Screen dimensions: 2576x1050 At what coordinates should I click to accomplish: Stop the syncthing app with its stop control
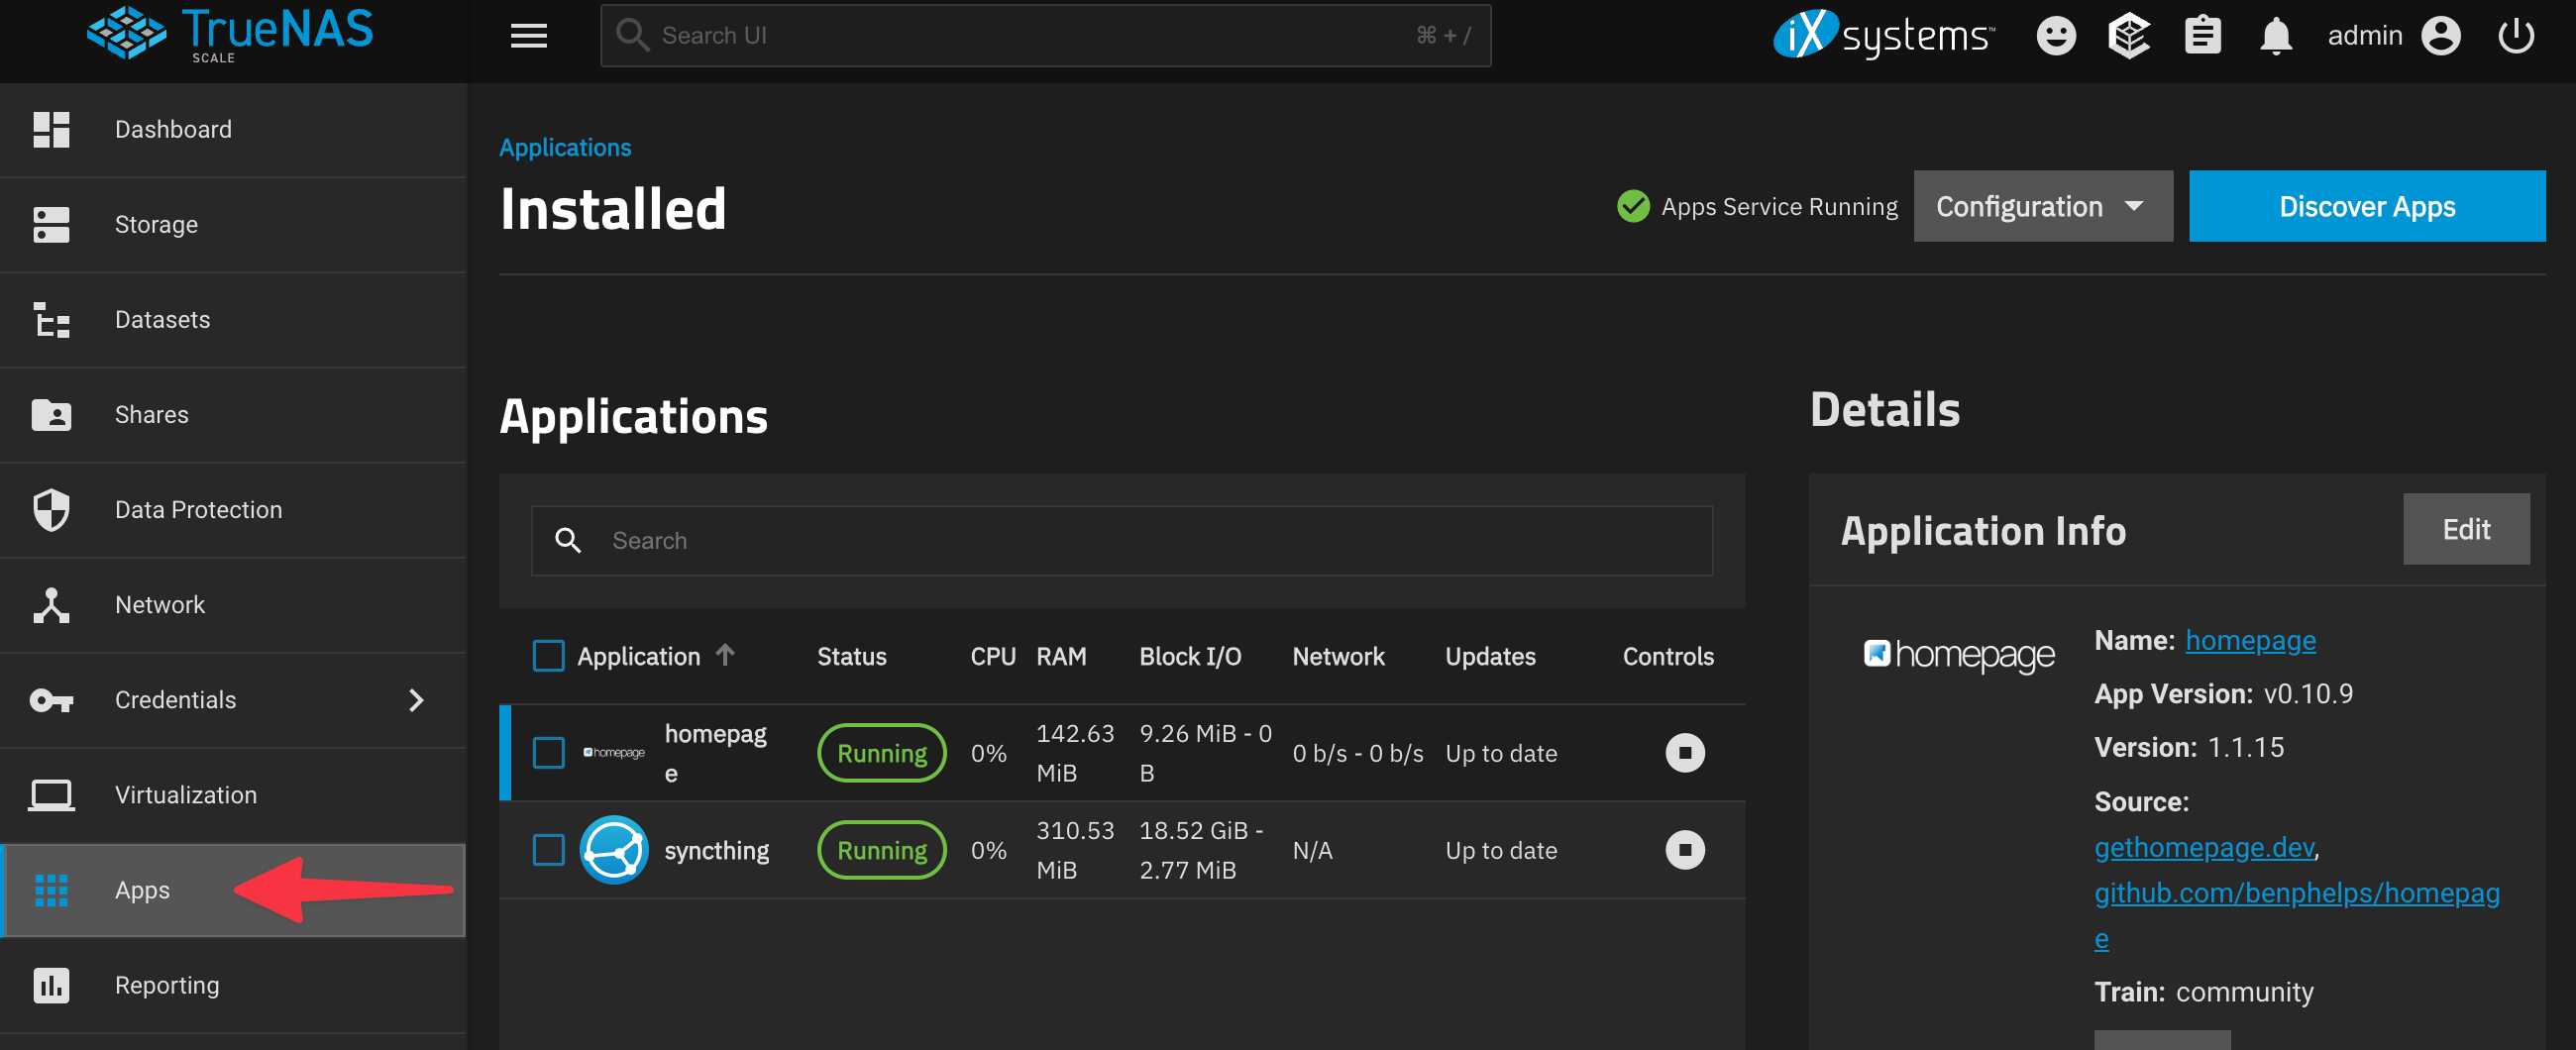pyautogui.click(x=1685, y=849)
